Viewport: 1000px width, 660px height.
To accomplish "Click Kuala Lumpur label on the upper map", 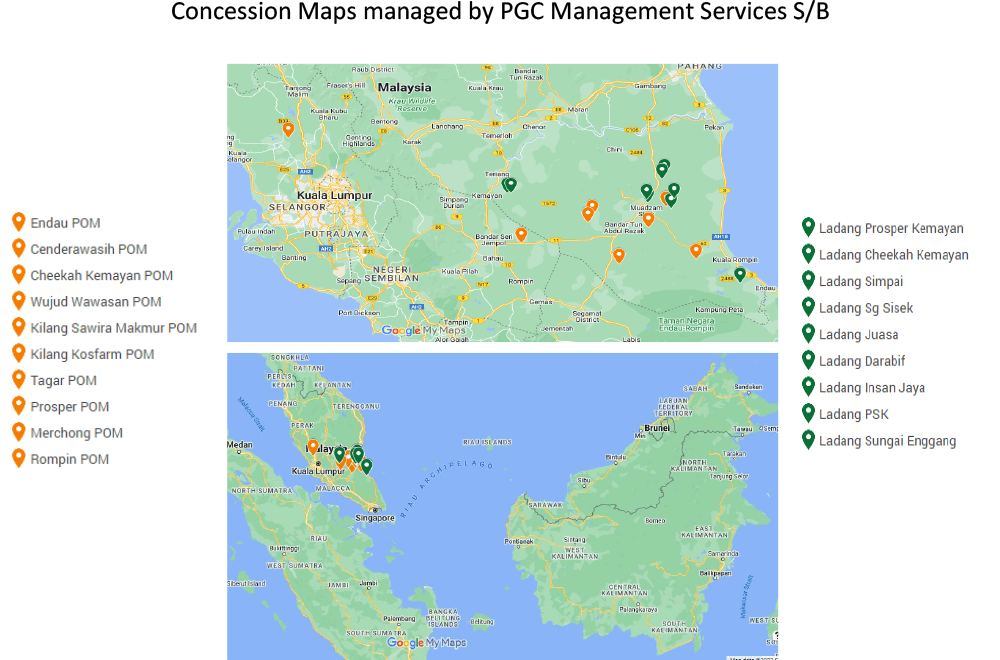I will (335, 195).
